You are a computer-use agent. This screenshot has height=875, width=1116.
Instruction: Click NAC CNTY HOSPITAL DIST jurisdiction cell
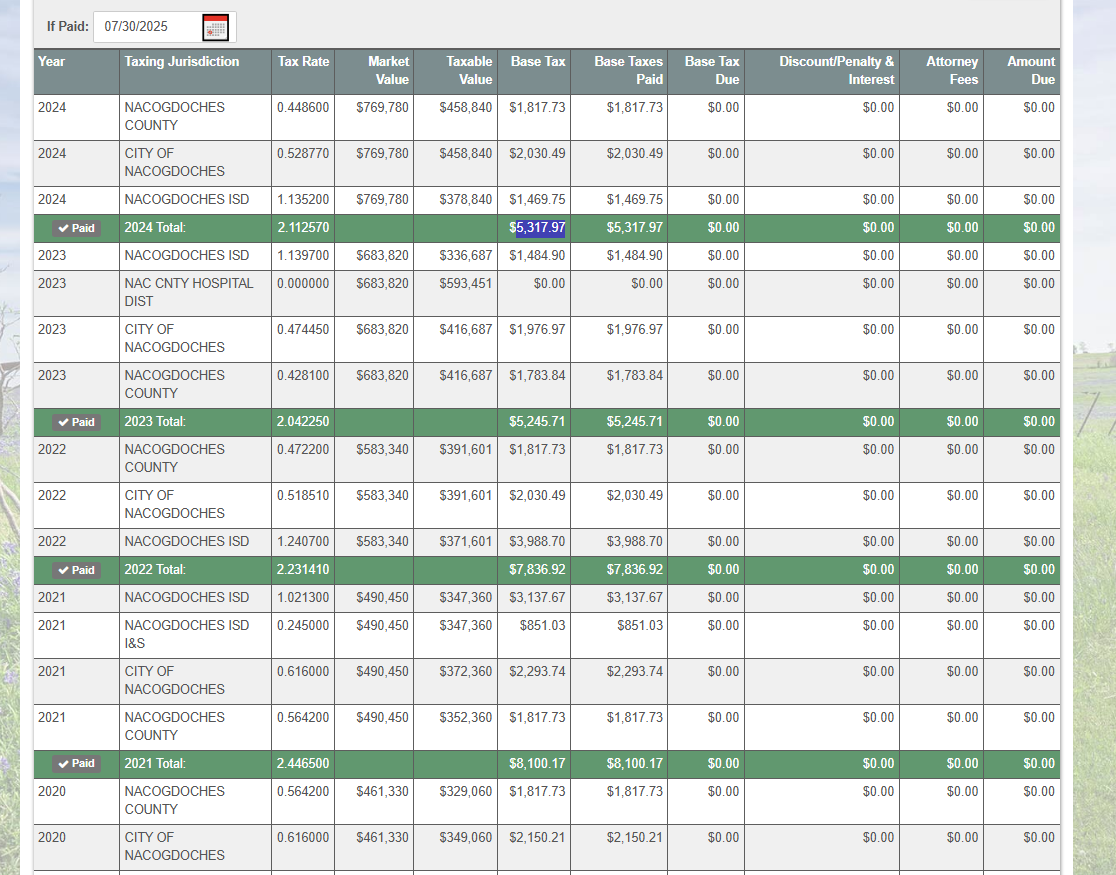tap(189, 292)
